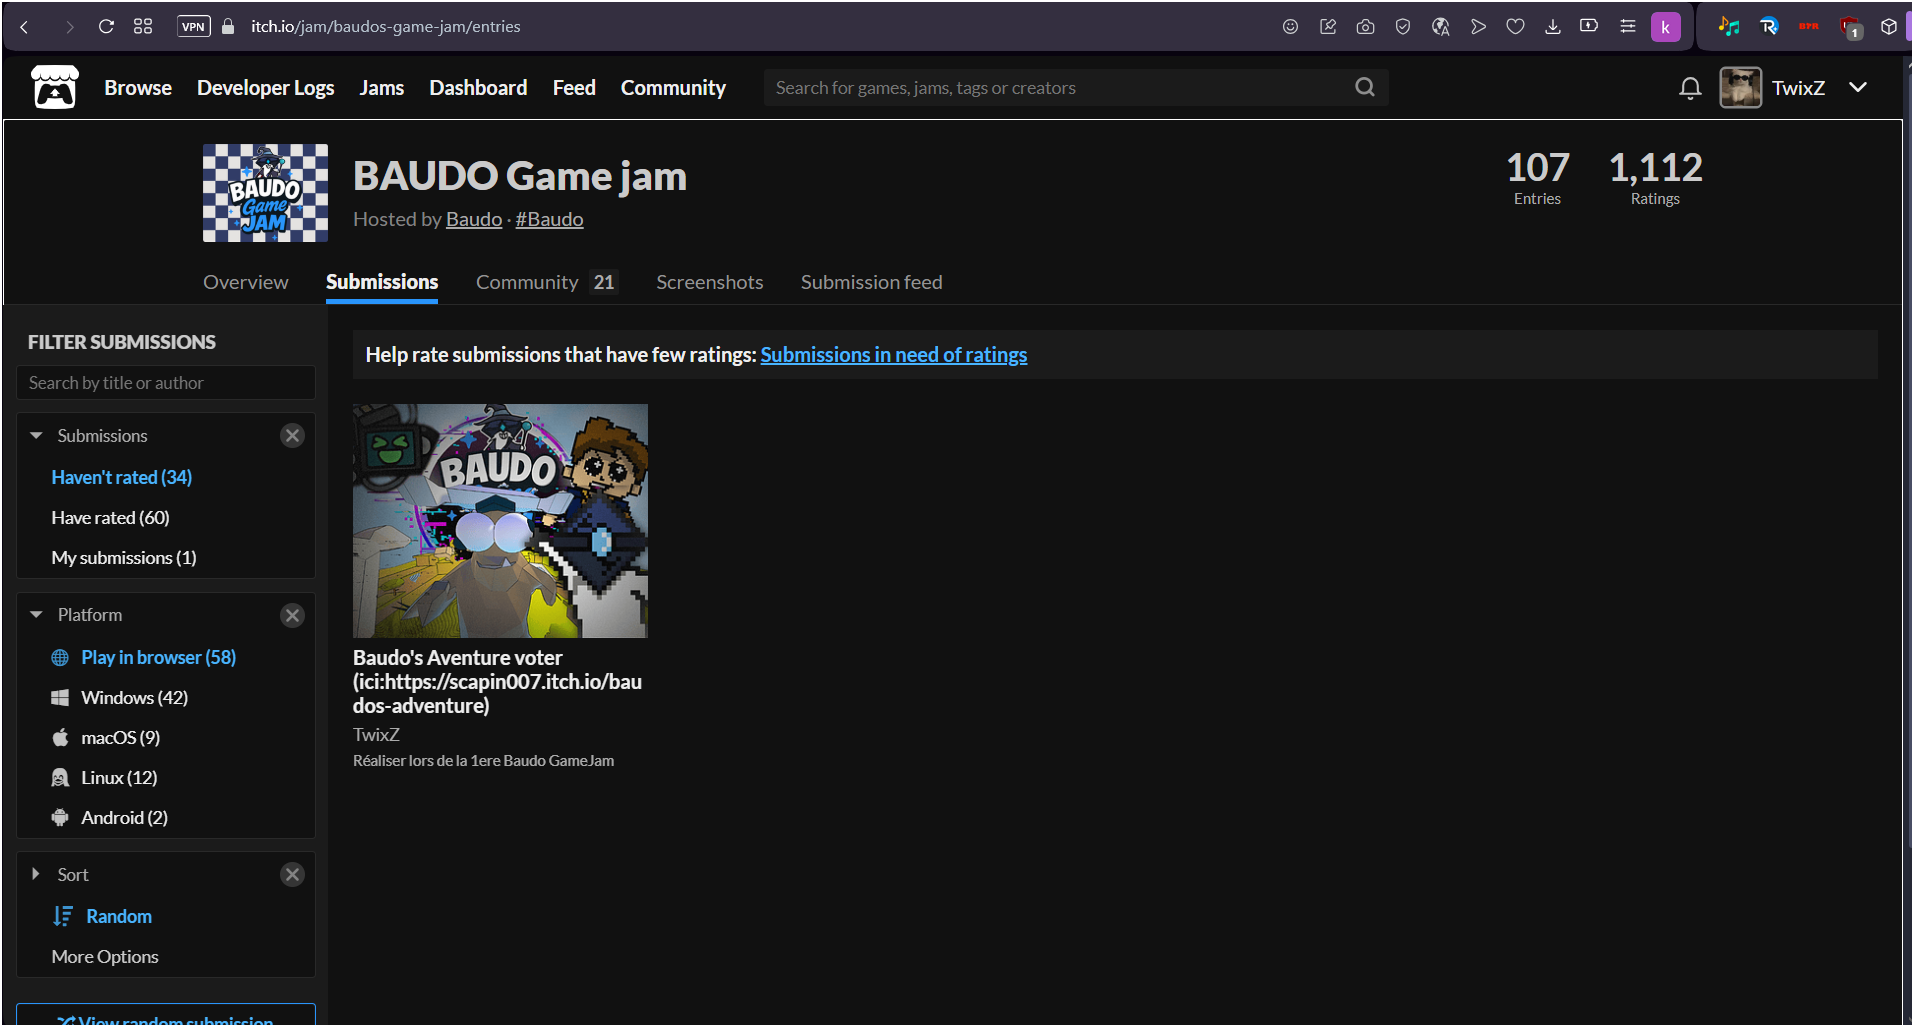Viewport: 1914px width, 1027px height.
Task: Filter by My submissions (1)
Action: (124, 557)
